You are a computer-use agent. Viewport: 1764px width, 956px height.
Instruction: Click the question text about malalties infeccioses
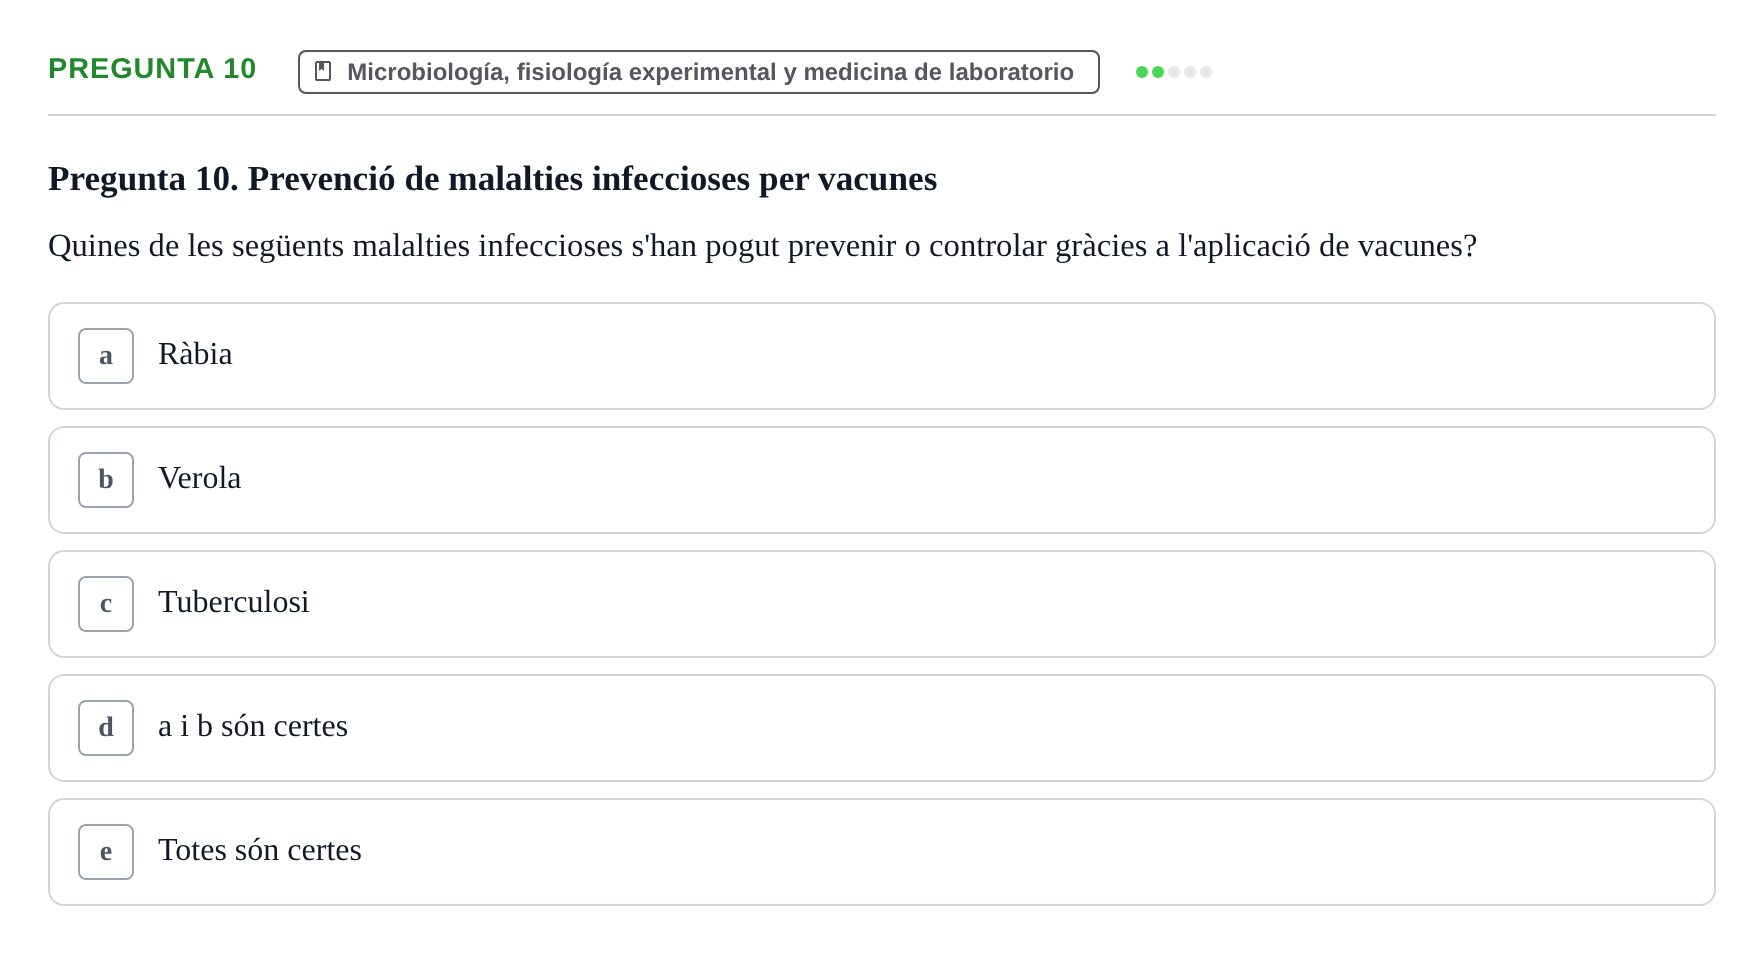tap(762, 246)
